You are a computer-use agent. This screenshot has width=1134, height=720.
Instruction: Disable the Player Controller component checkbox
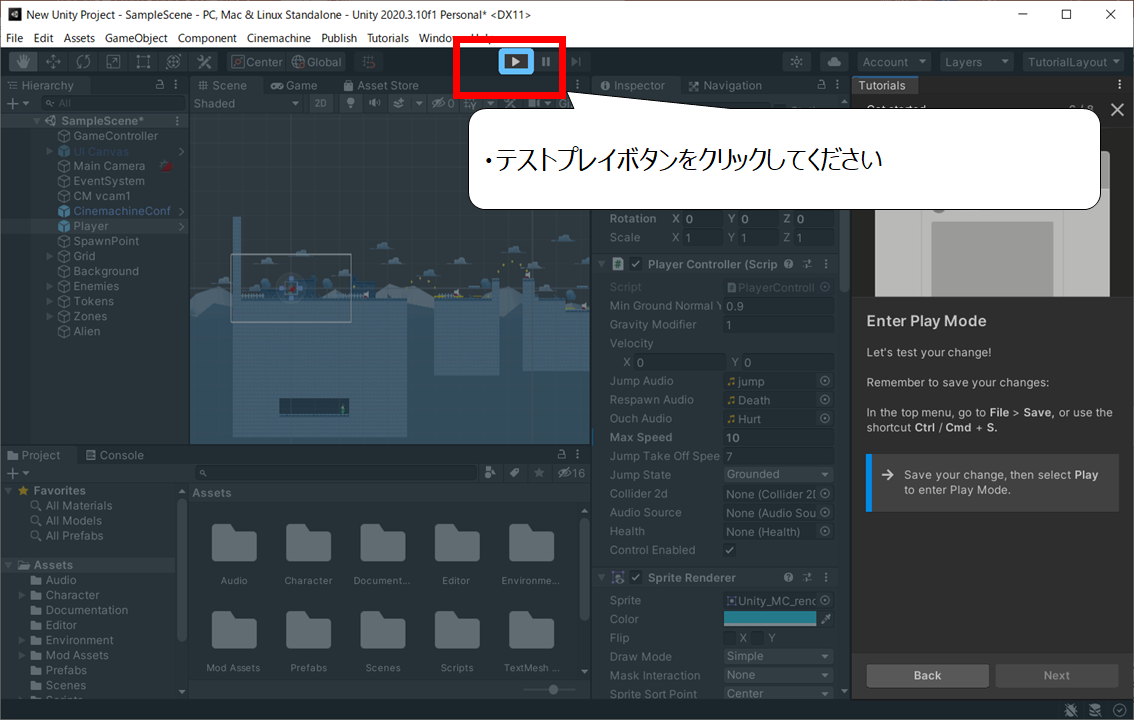[636, 264]
